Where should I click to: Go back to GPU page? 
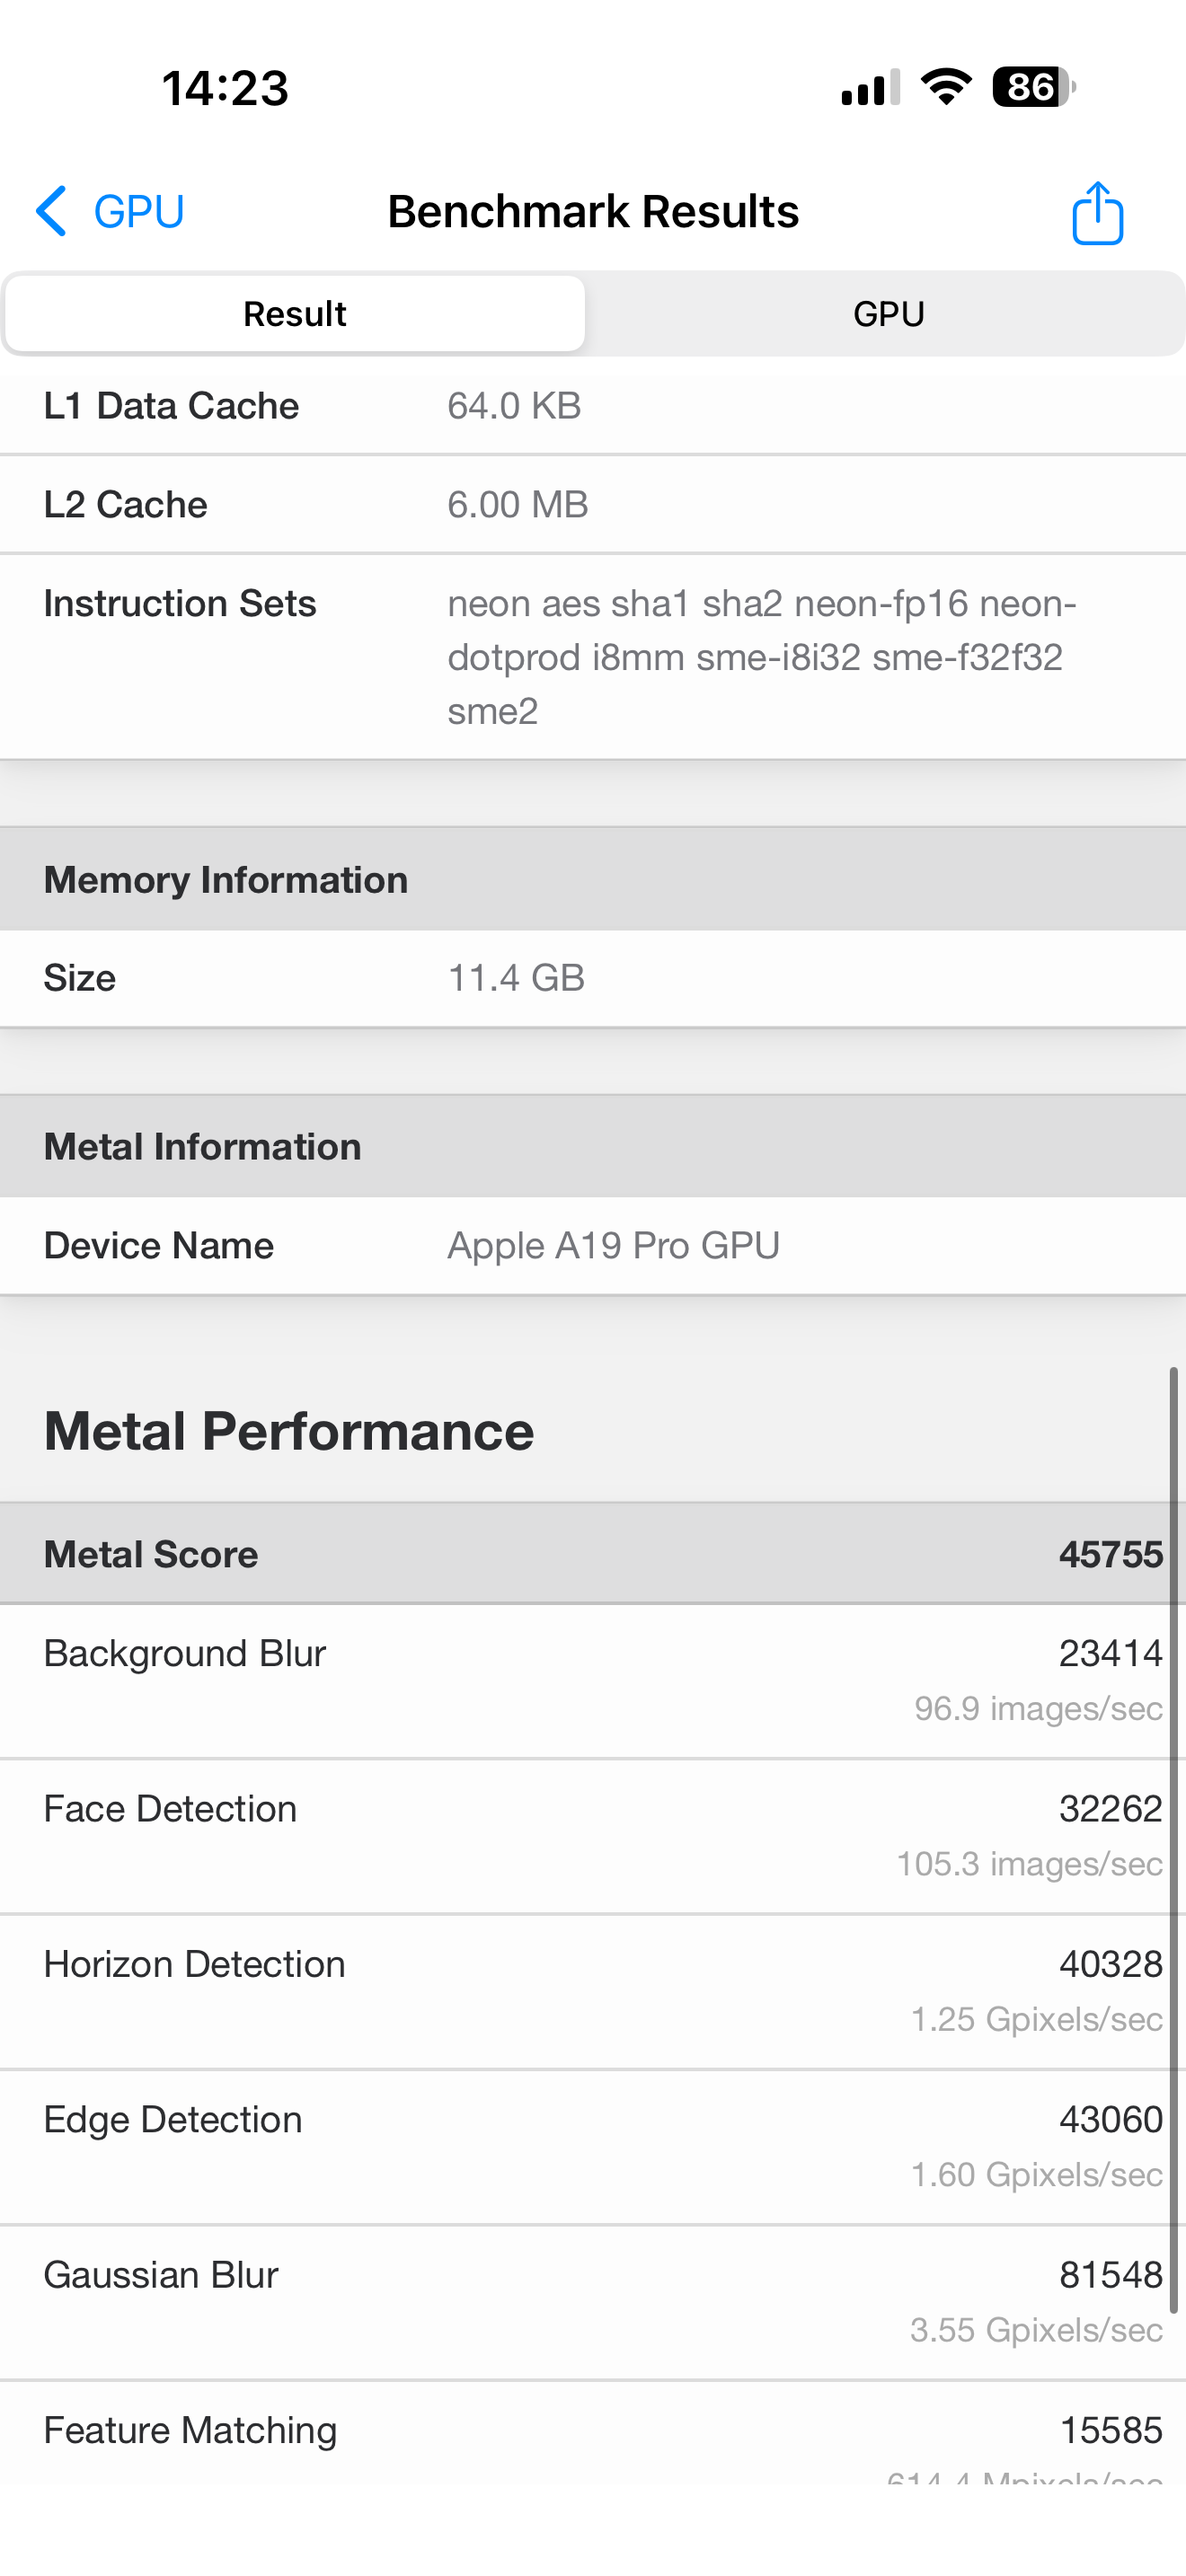tap(138, 212)
